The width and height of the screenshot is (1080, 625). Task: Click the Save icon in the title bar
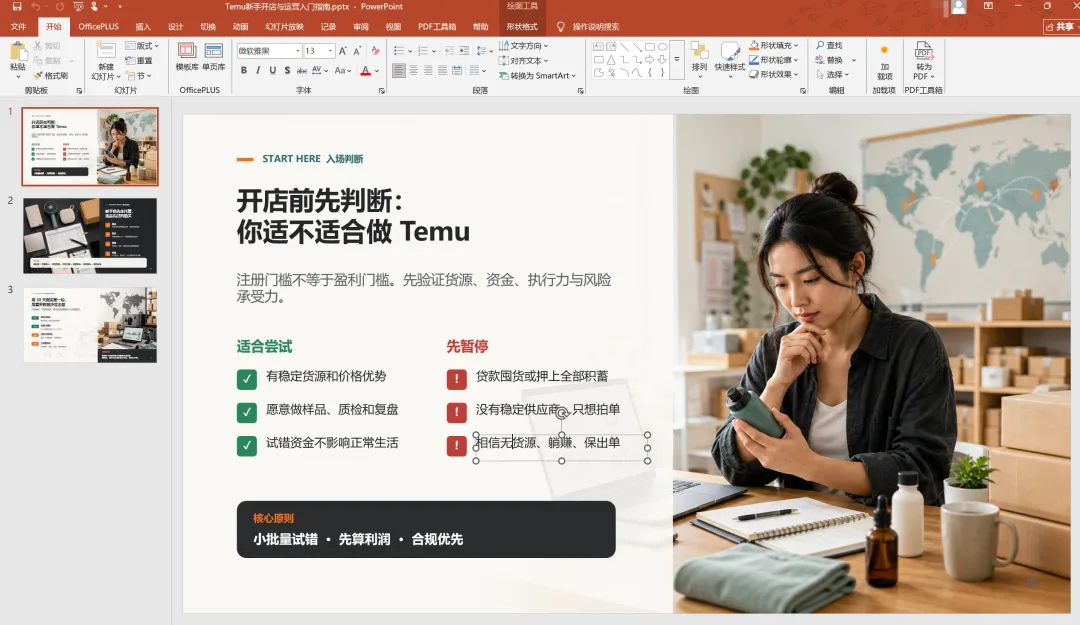[17, 6]
